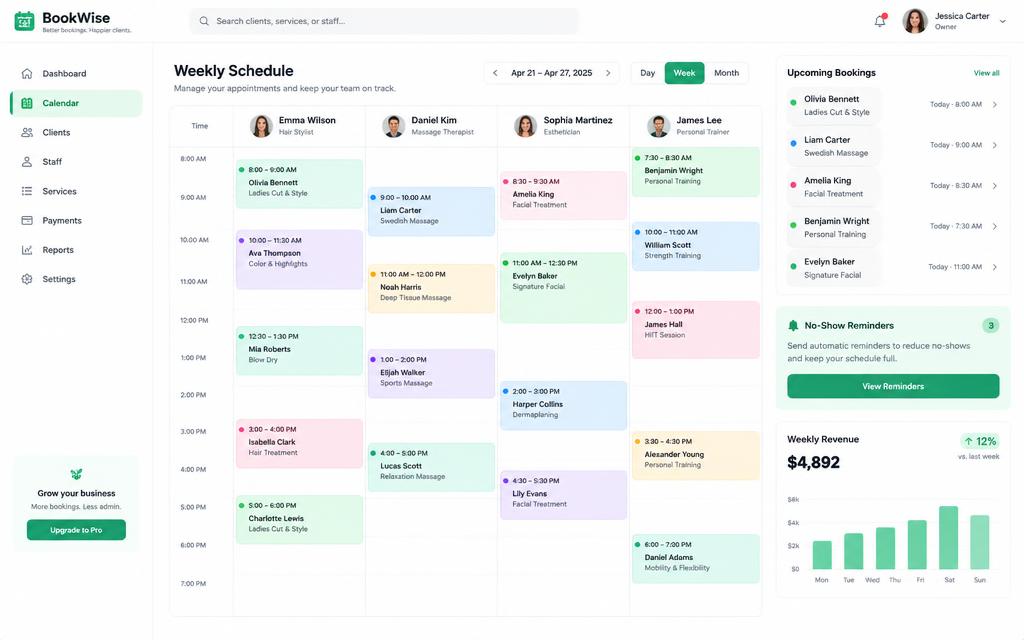Screen dimensions: 1024x640
Task: Click Jessica Carter's profile avatar
Action: (x=915, y=21)
